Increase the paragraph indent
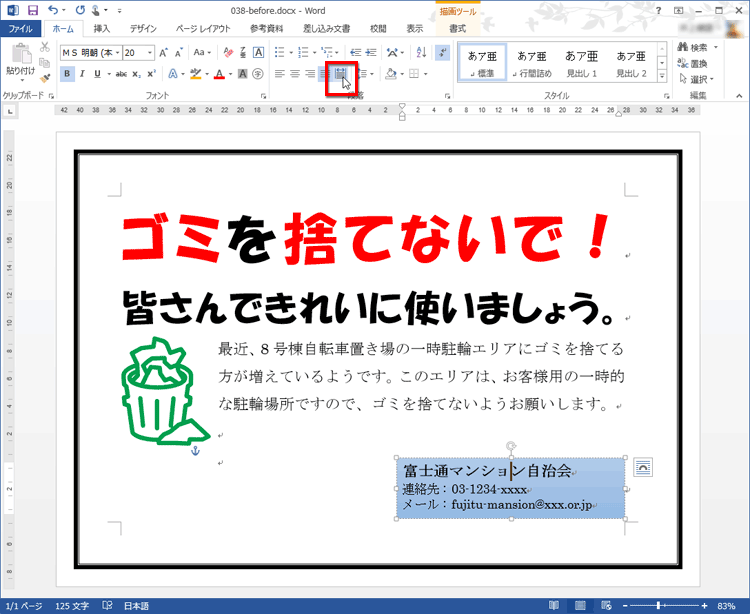 (x=371, y=52)
